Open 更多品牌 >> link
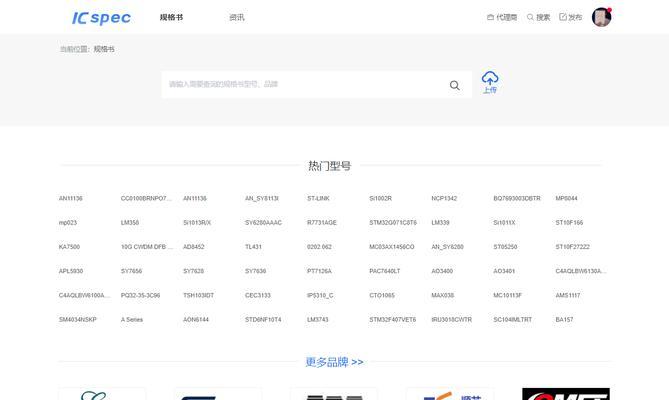Viewport: 669px width, 400px height. [334, 362]
